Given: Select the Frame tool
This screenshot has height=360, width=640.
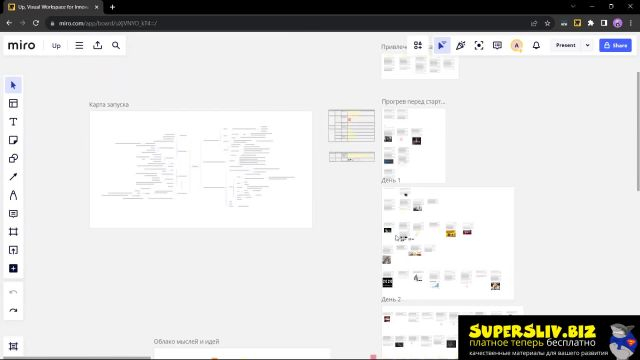Looking at the screenshot, I should [x=13, y=232].
